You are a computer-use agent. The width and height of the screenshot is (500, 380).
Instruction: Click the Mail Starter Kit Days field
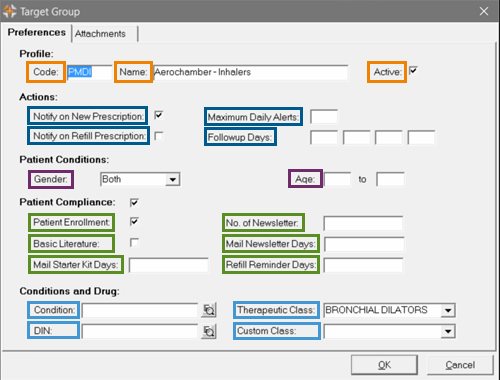click(x=169, y=265)
